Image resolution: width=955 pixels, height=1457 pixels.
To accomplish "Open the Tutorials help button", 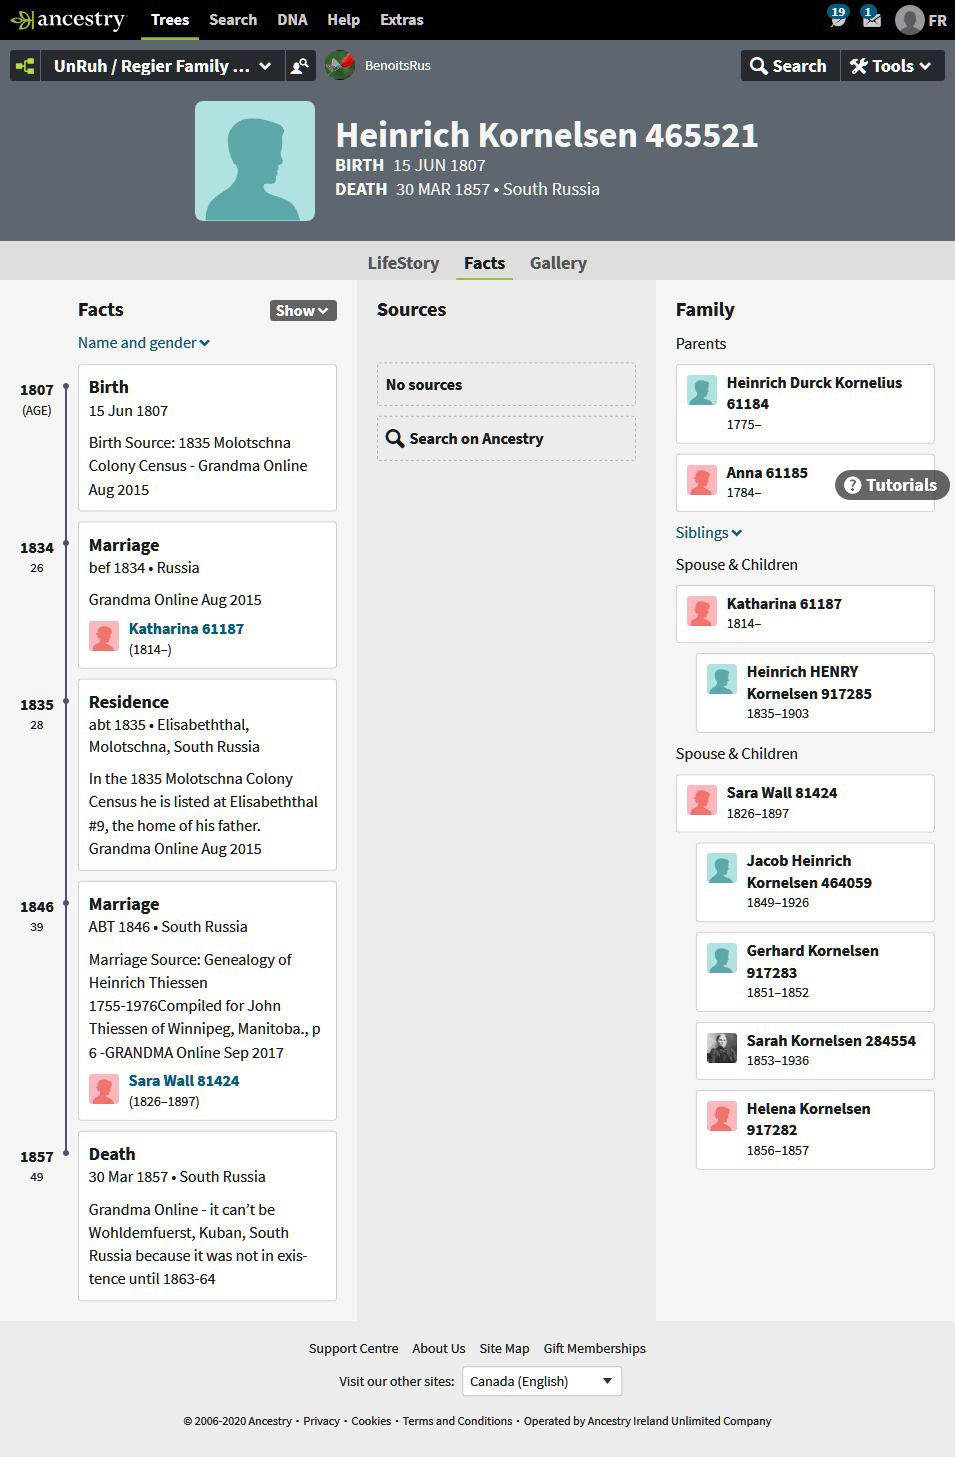I will coord(891,485).
